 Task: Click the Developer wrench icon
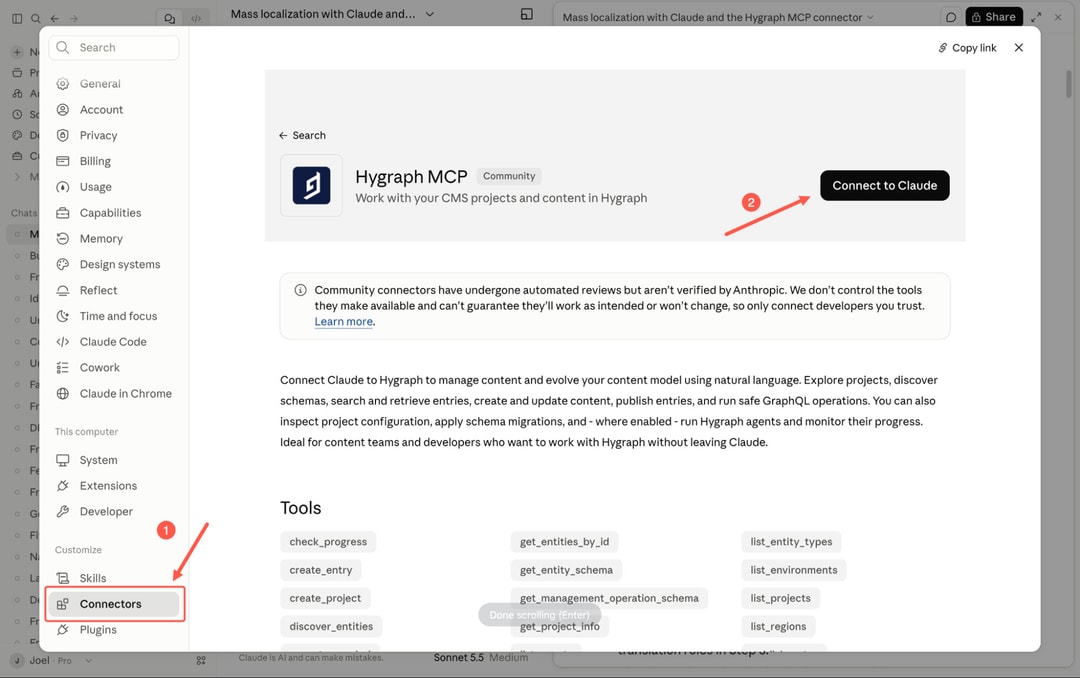63,511
